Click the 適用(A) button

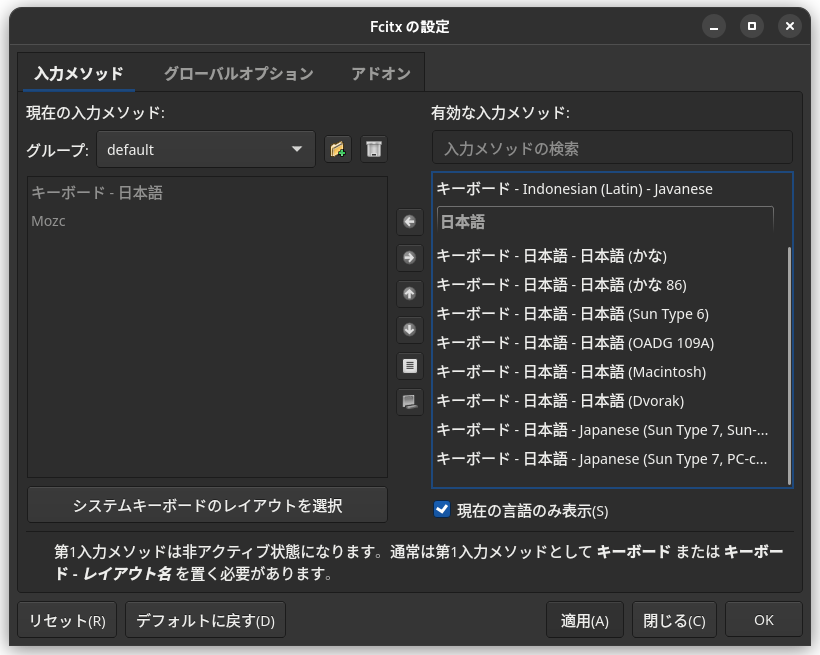[x=585, y=620]
